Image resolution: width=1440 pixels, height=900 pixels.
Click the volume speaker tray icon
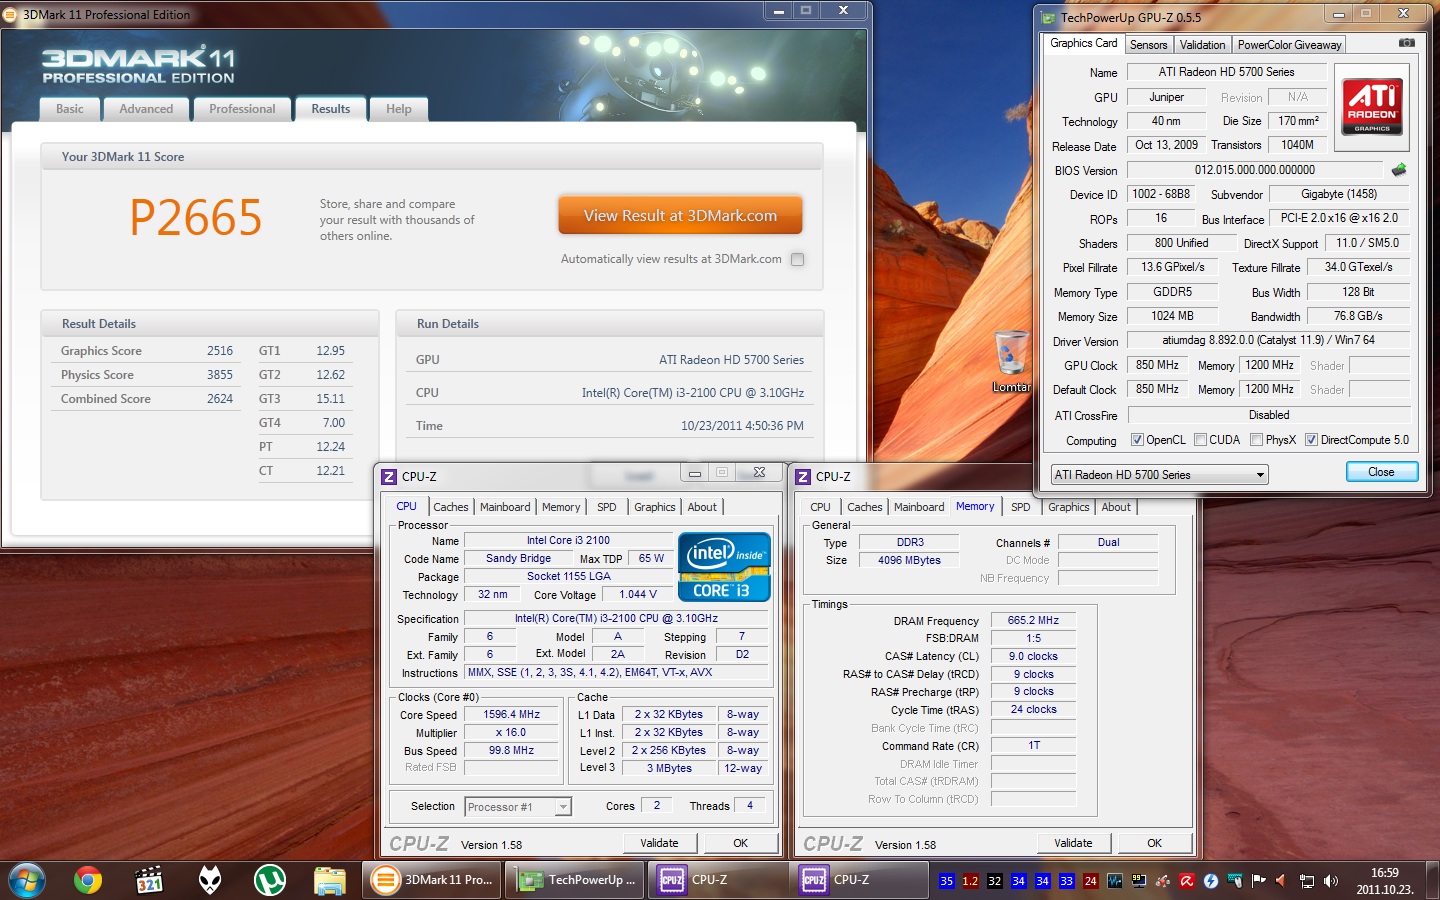pos(1330,881)
